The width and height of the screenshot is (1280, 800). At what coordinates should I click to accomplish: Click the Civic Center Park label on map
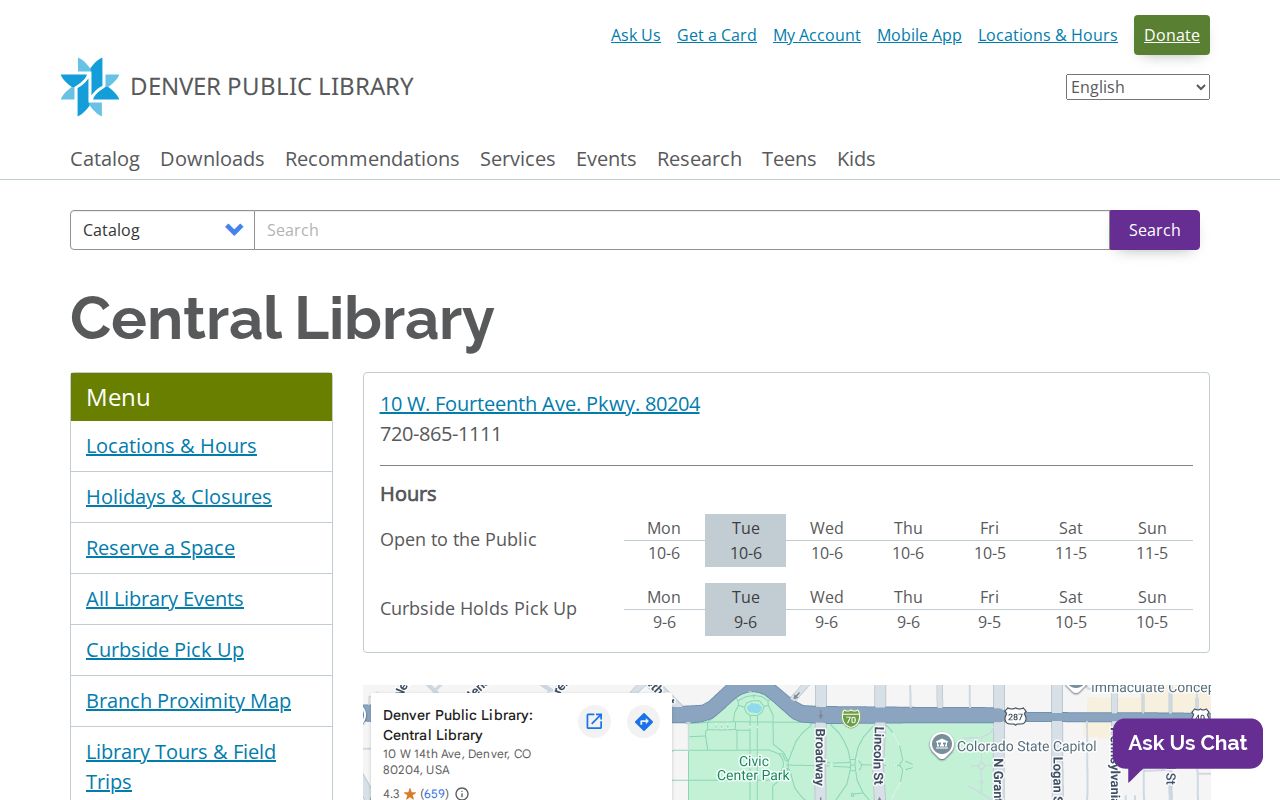754,768
